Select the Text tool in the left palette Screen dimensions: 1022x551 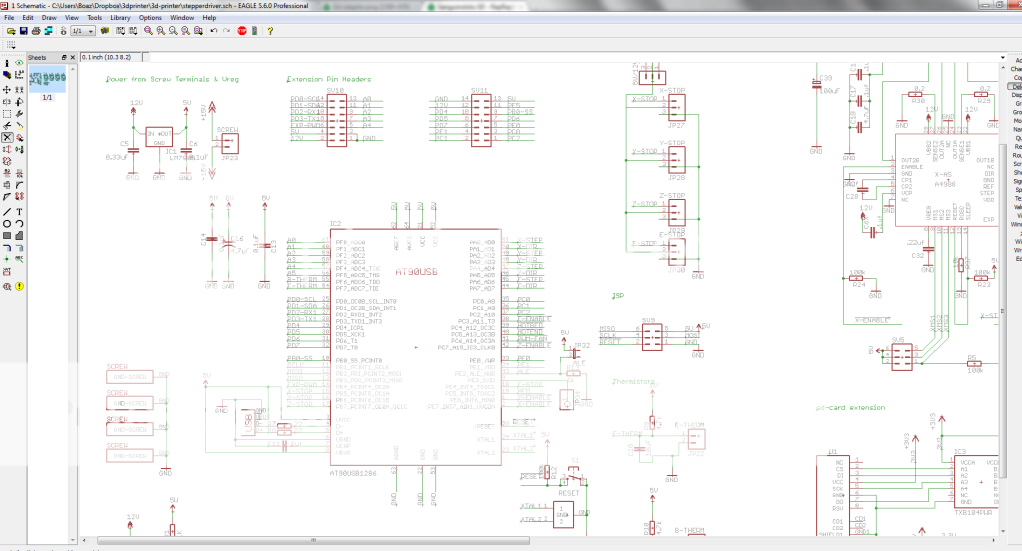(x=20, y=211)
